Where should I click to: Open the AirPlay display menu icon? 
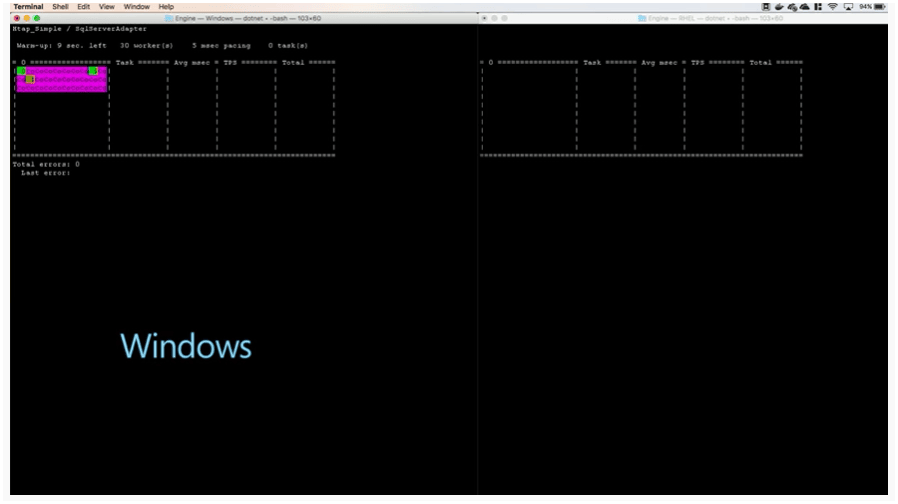pos(848,7)
